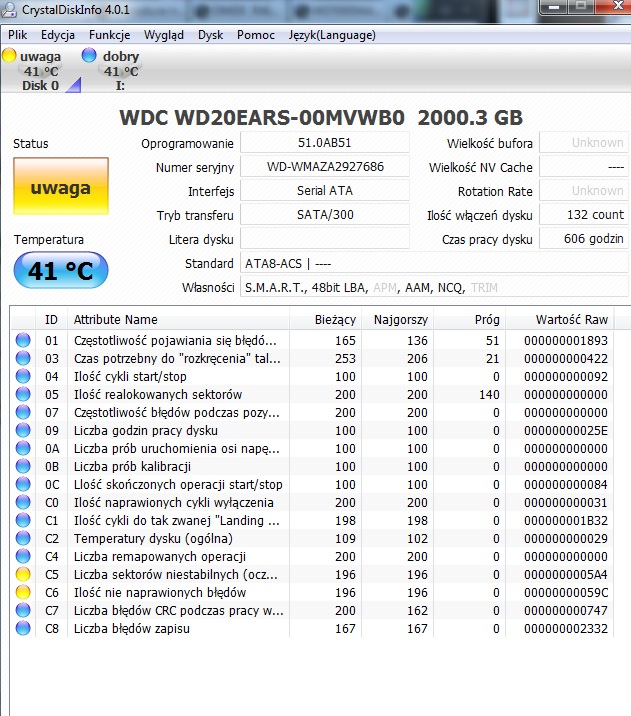The height and width of the screenshot is (716, 631).
Task: Select row Temperatury dysku (ogólna)
Action: tap(312, 538)
